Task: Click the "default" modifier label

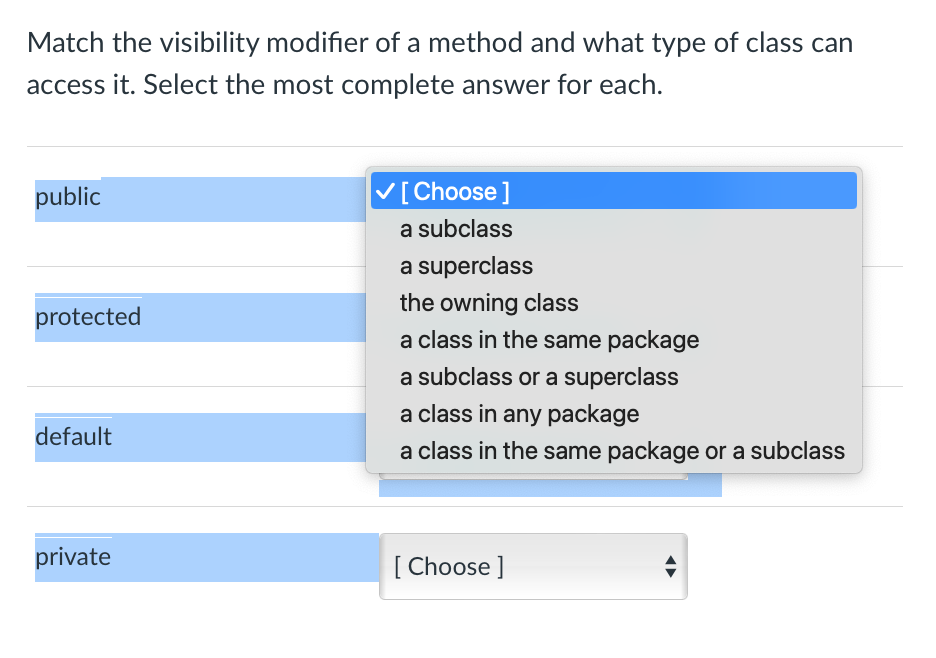Action: pos(73,437)
